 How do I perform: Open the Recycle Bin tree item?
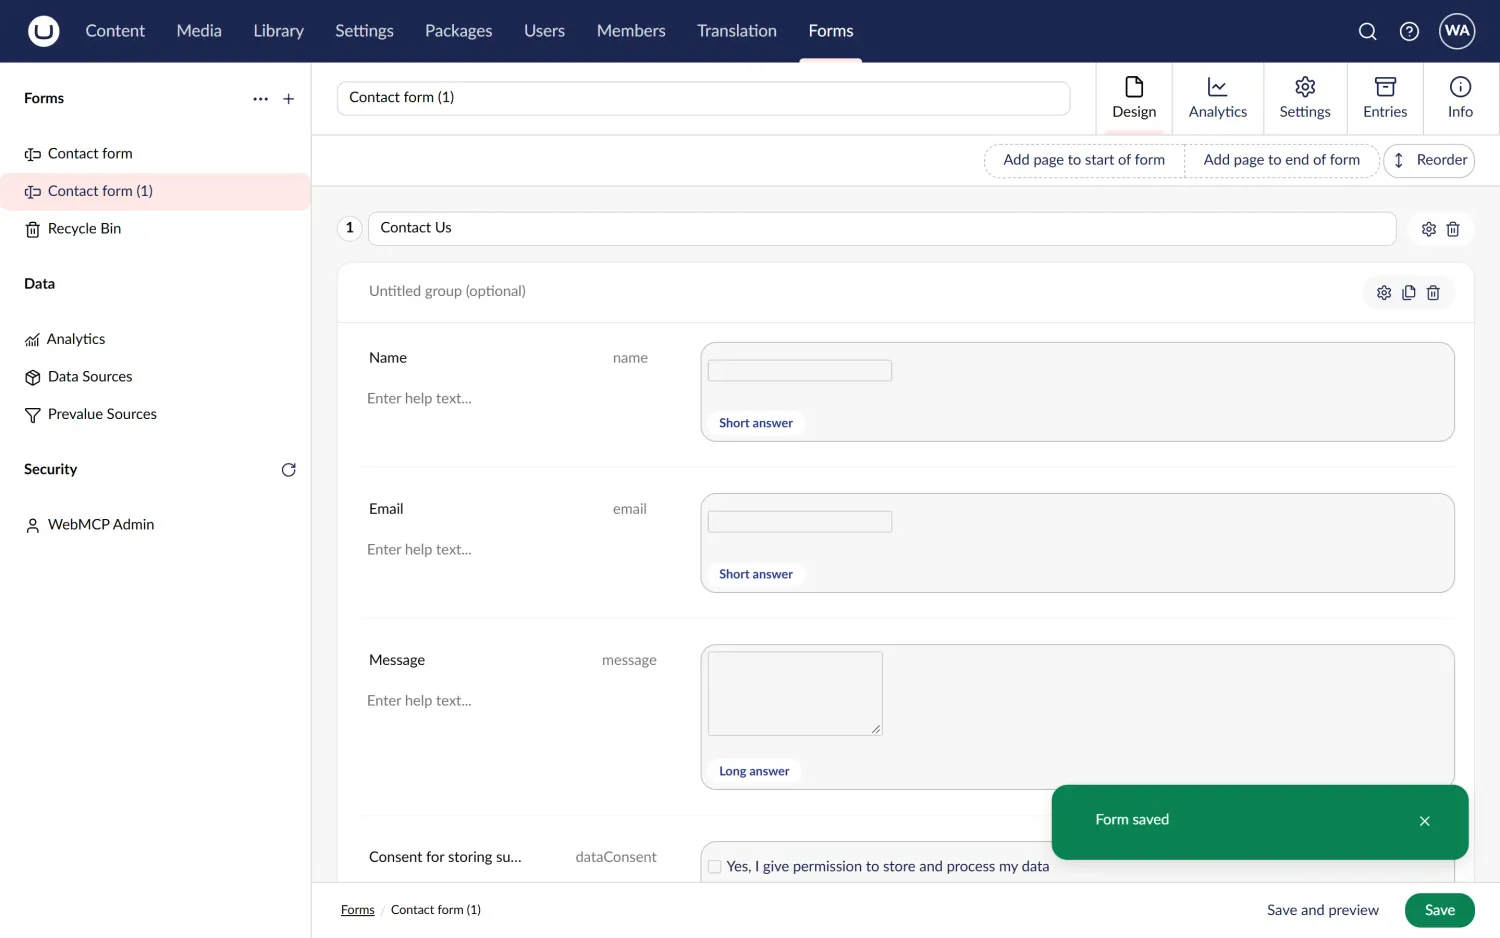click(x=155, y=229)
